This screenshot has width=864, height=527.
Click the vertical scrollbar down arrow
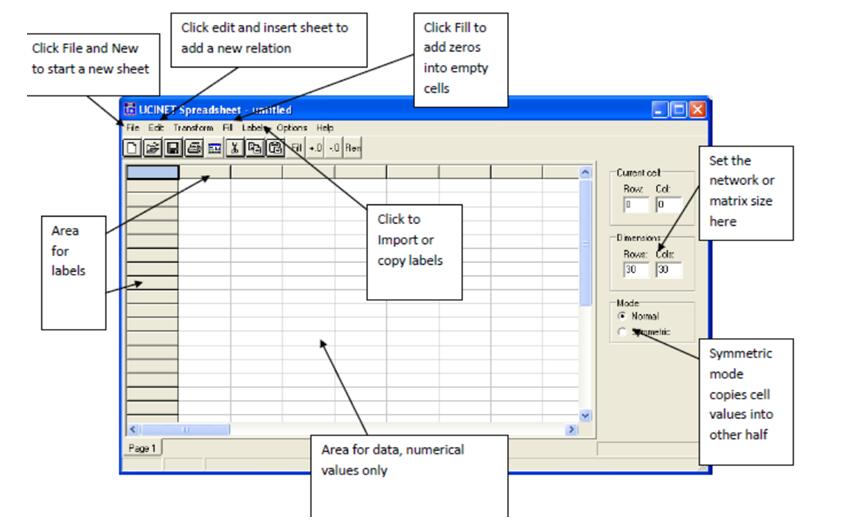(x=585, y=416)
